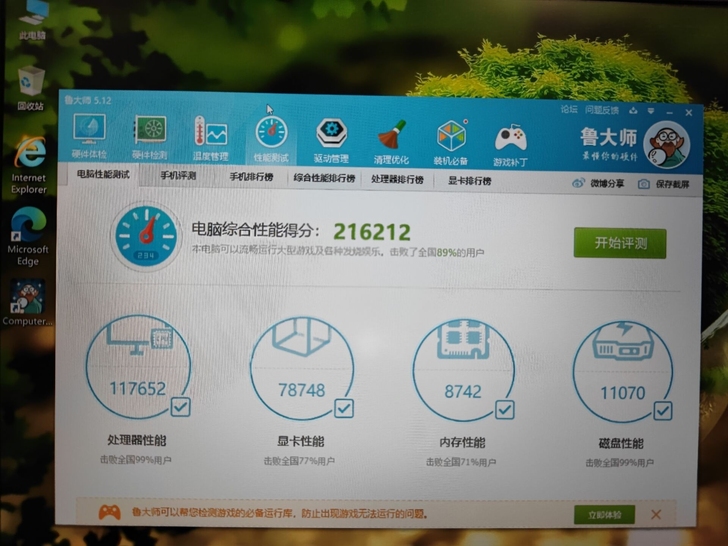Screen dimensions: 728x546
Task: Click the orange gamepad icon in the banner
Action: [110, 513]
